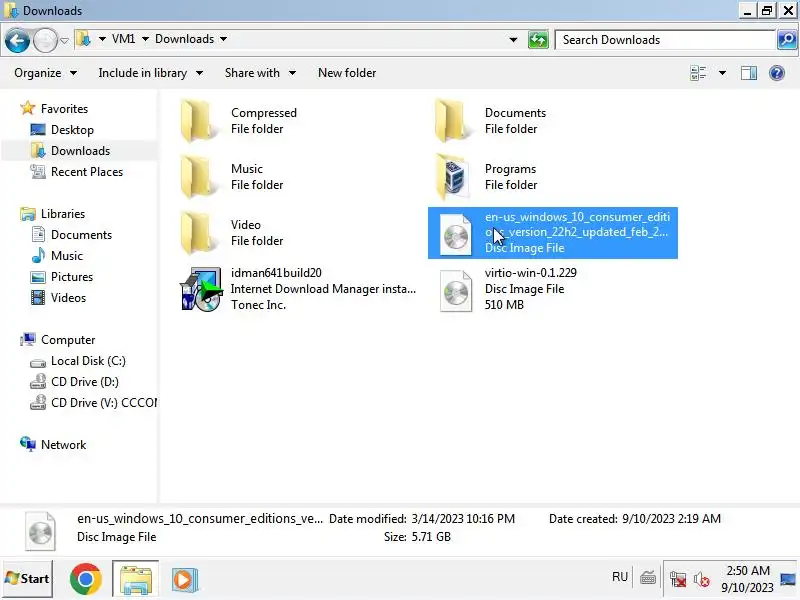Select virtio-win-0.1.229 disc image icon
The width and height of the screenshot is (800, 600).
(456, 290)
